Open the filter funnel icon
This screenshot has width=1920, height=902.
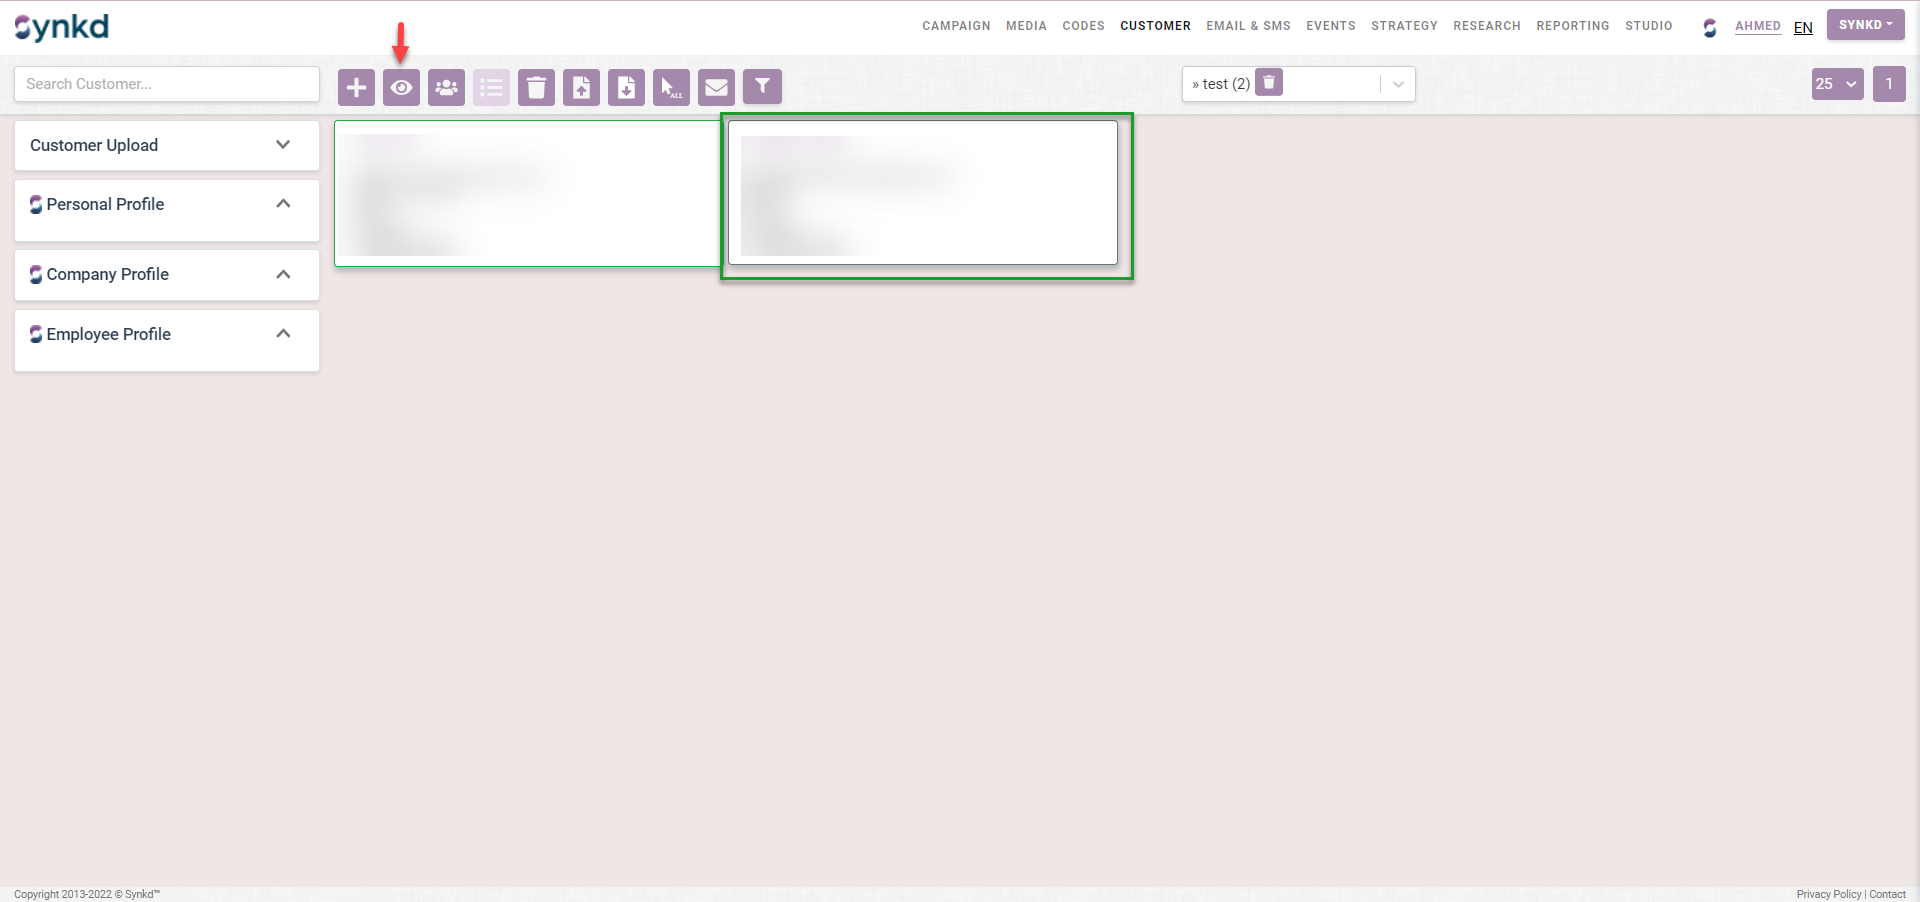(762, 87)
